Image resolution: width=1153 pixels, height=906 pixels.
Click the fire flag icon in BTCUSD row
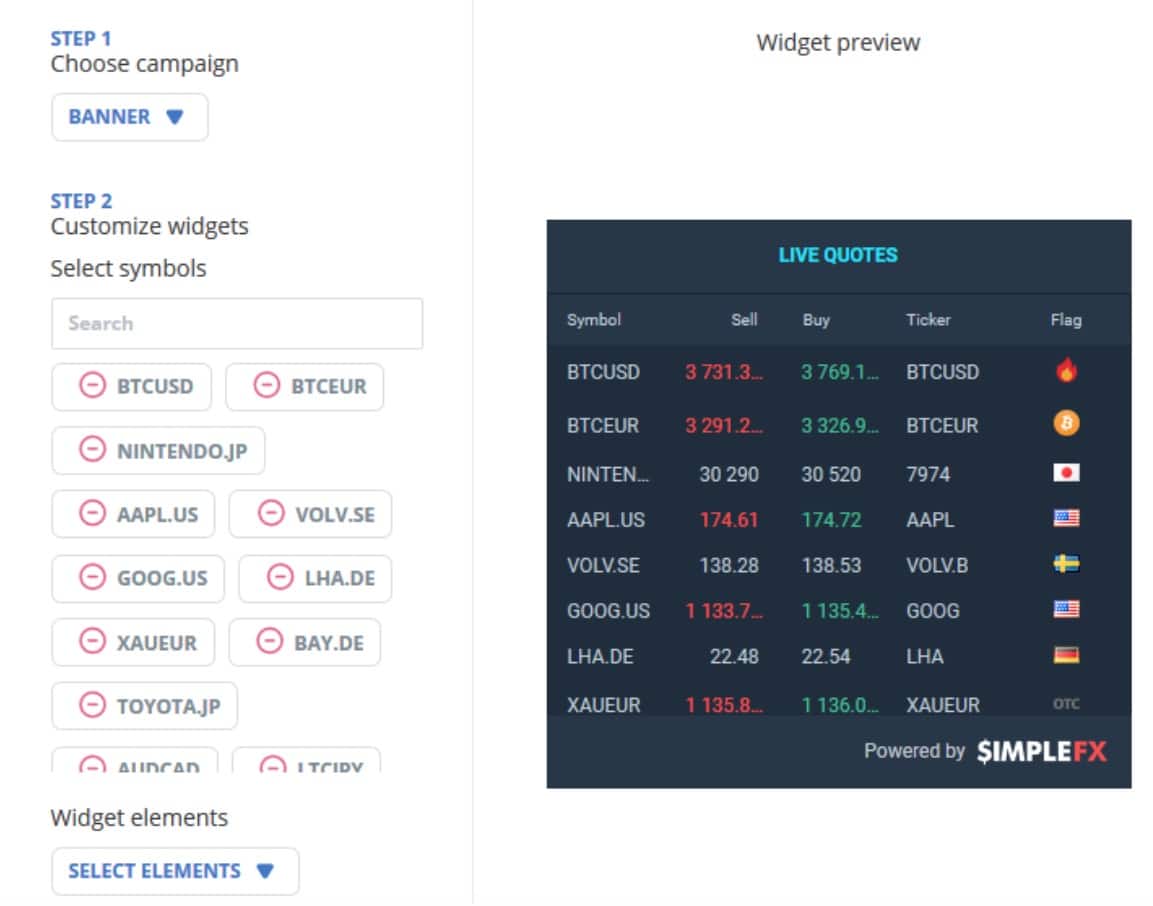[x=1066, y=371]
